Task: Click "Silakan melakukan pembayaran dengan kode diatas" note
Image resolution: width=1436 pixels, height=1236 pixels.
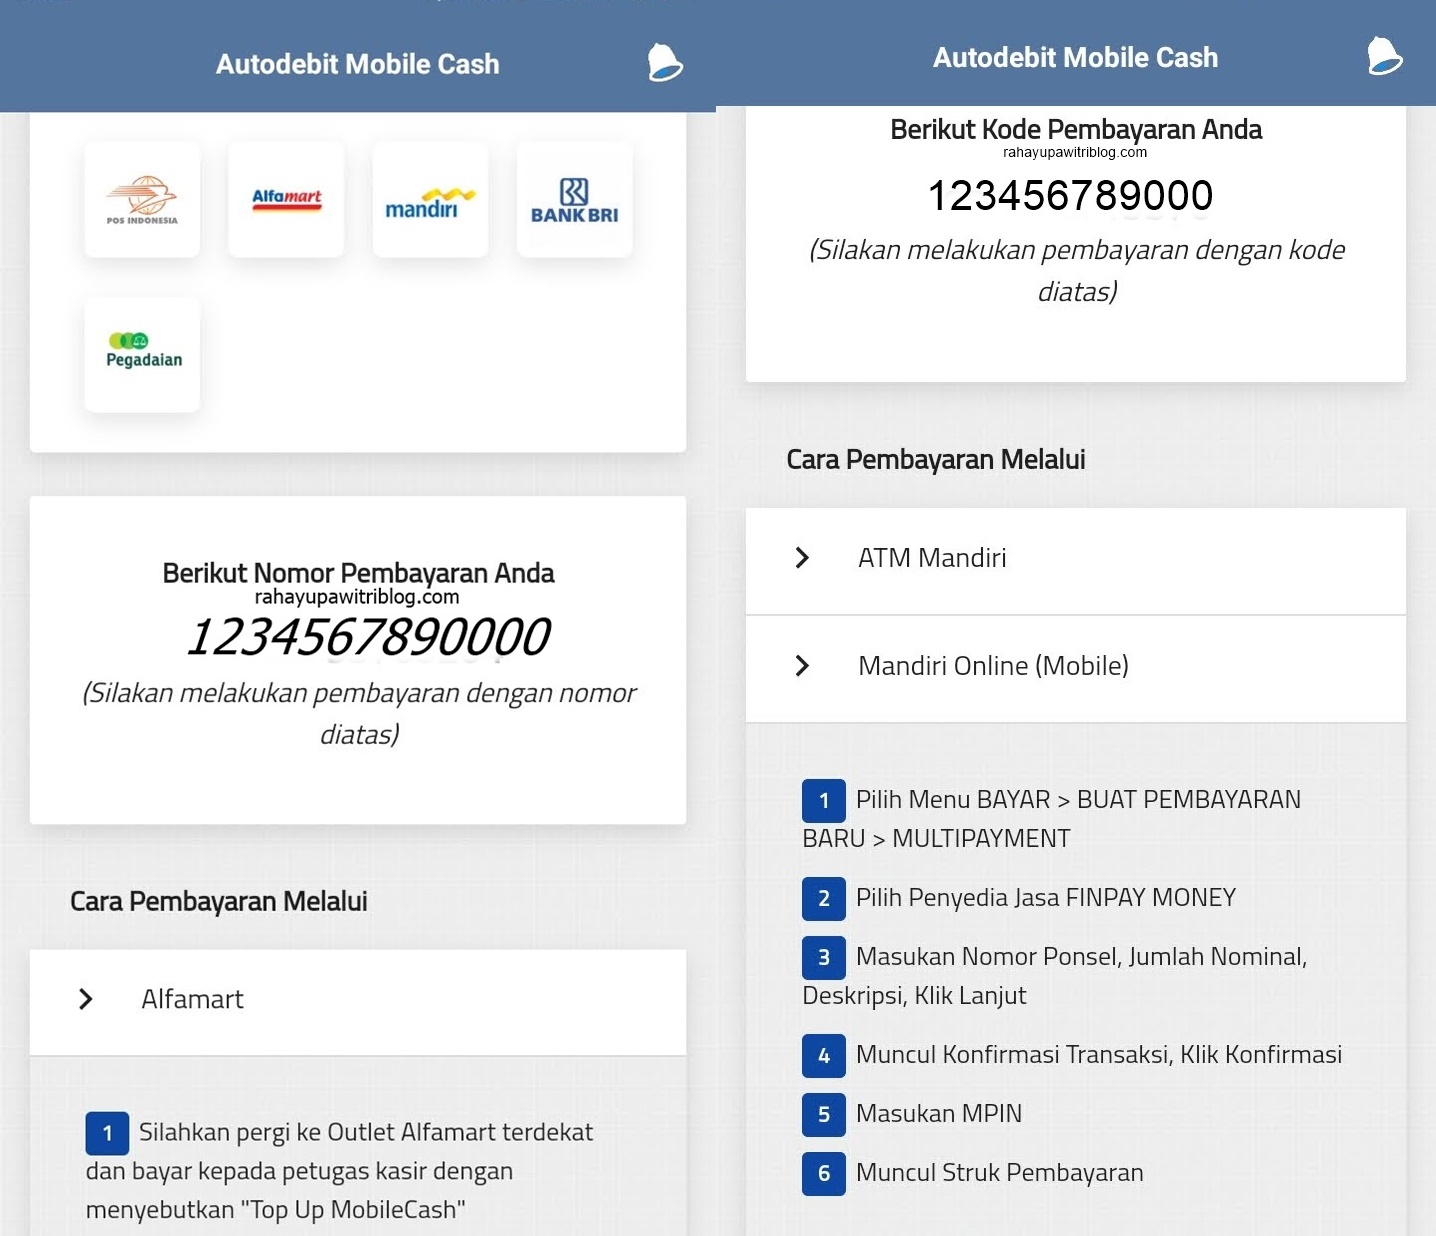Action: point(1077,270)
